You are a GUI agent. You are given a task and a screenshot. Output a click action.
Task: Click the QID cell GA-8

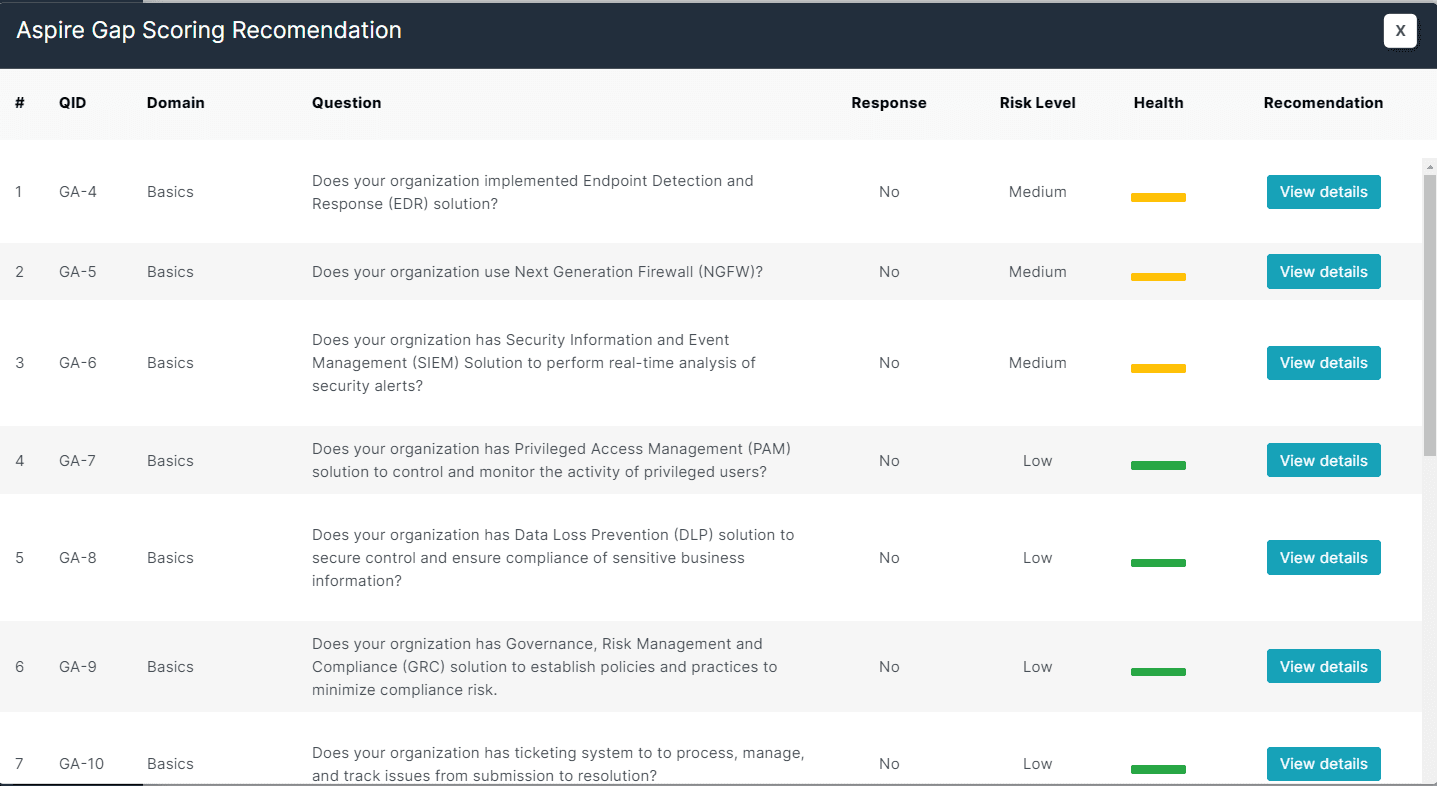78,558
